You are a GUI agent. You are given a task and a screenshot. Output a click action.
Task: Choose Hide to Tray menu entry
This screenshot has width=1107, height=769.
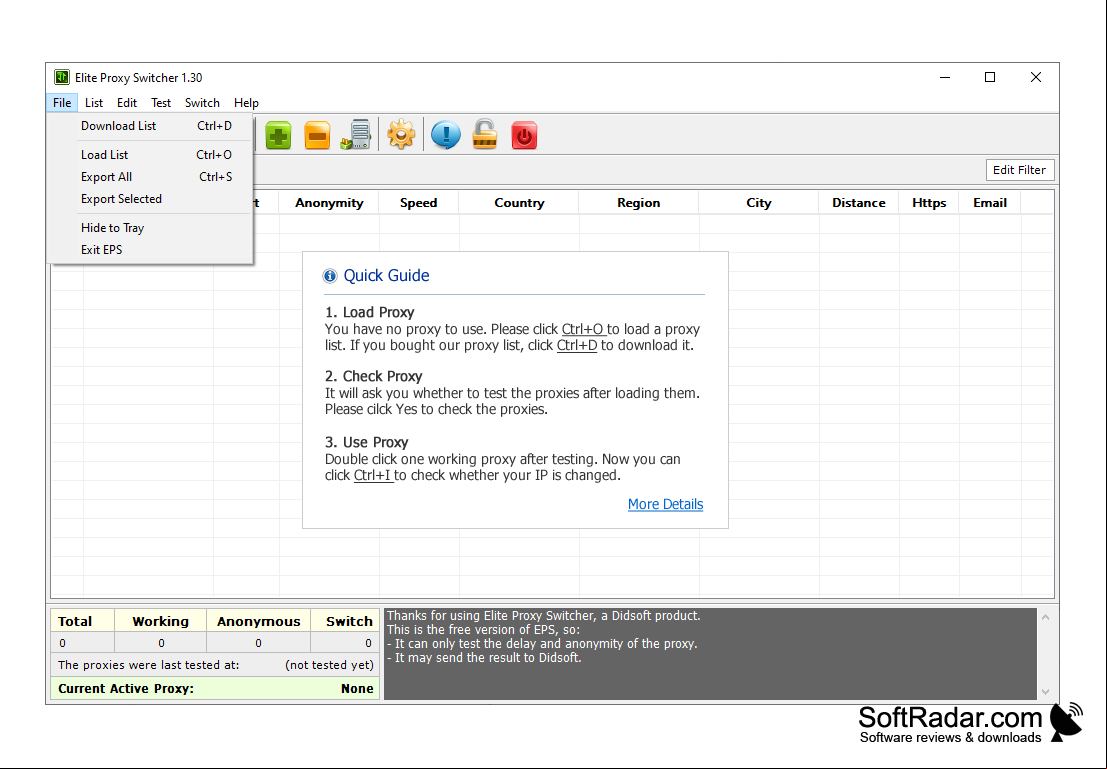(x=150, y=227)
